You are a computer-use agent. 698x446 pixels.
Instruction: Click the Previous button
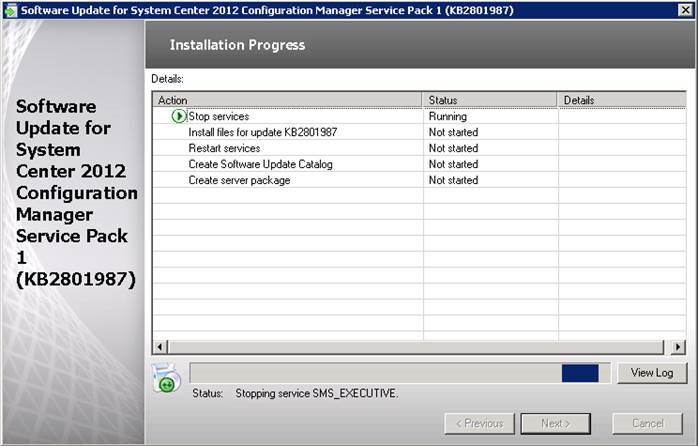coord(479,423)
